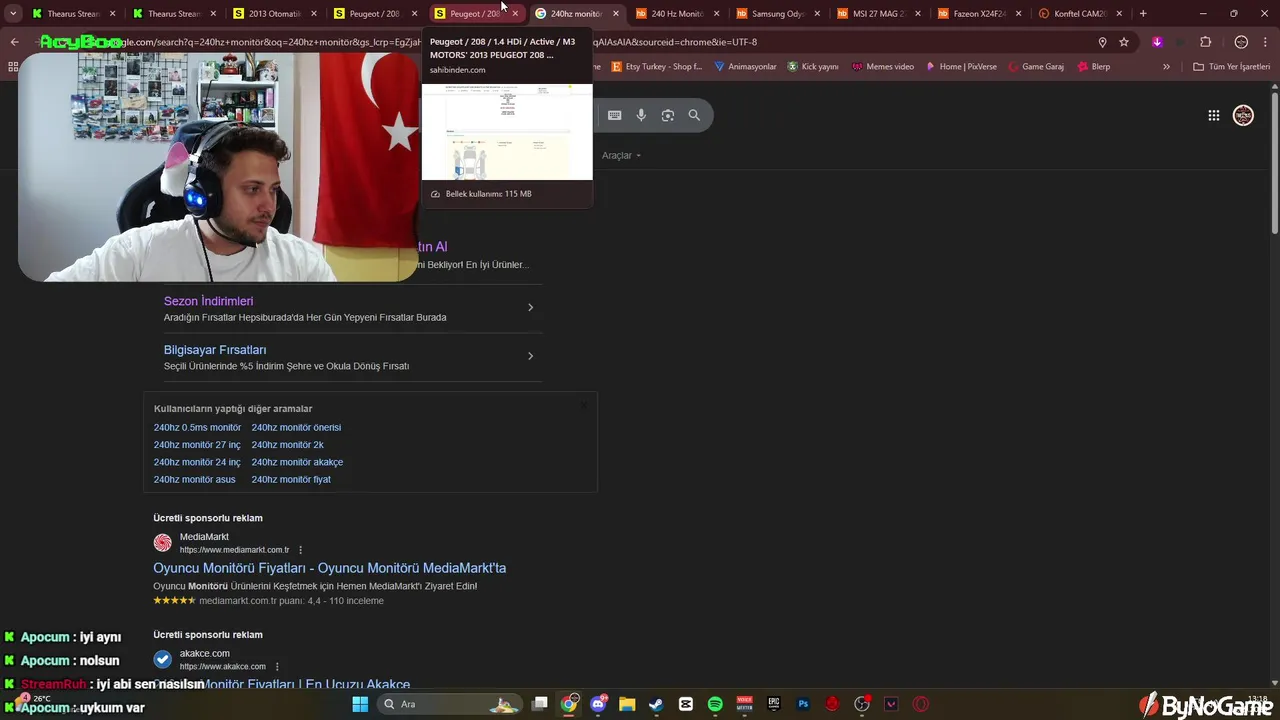Screen dimensions: 1280x720
Task: Submit search with the magnifier icon
Action: coord(694,115)
